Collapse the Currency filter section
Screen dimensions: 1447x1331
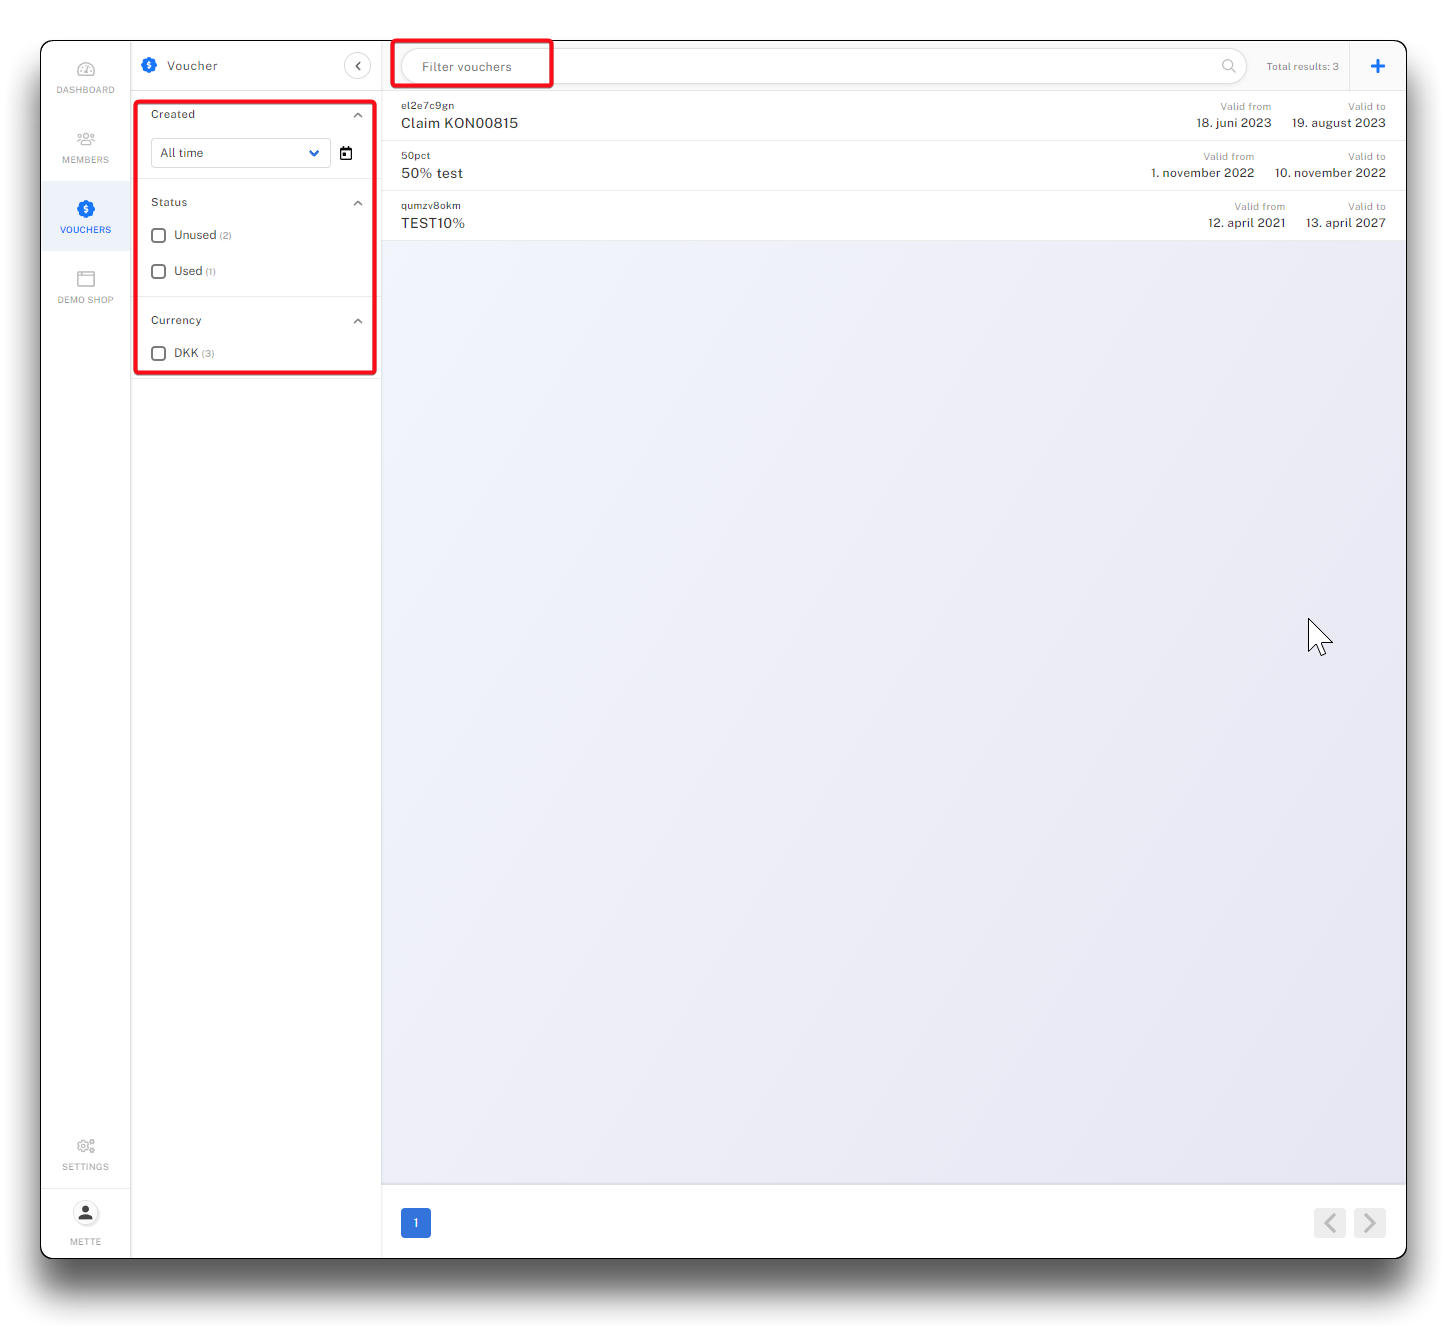[x=358, y=321]
